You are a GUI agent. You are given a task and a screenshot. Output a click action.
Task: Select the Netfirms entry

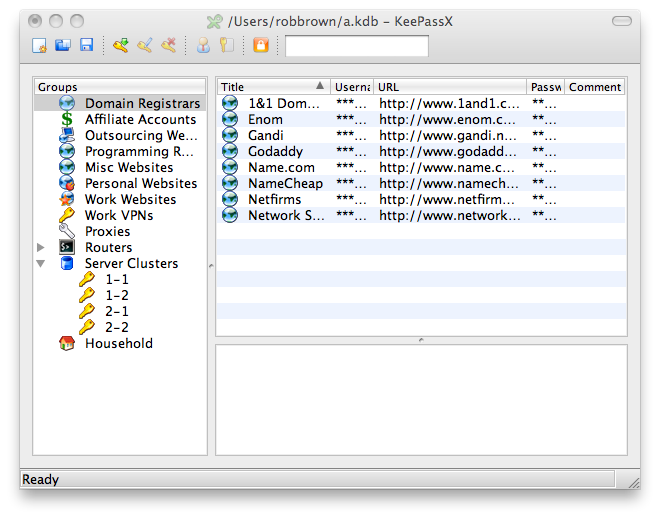[x=421, y=199]
